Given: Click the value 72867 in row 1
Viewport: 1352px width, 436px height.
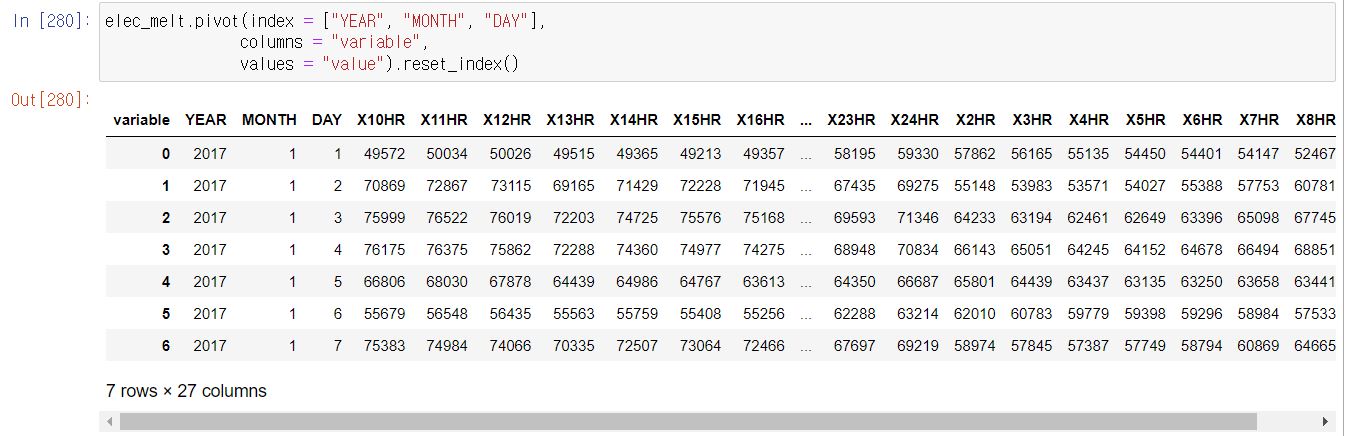Looking at the screenshot, I should [448, 185].
